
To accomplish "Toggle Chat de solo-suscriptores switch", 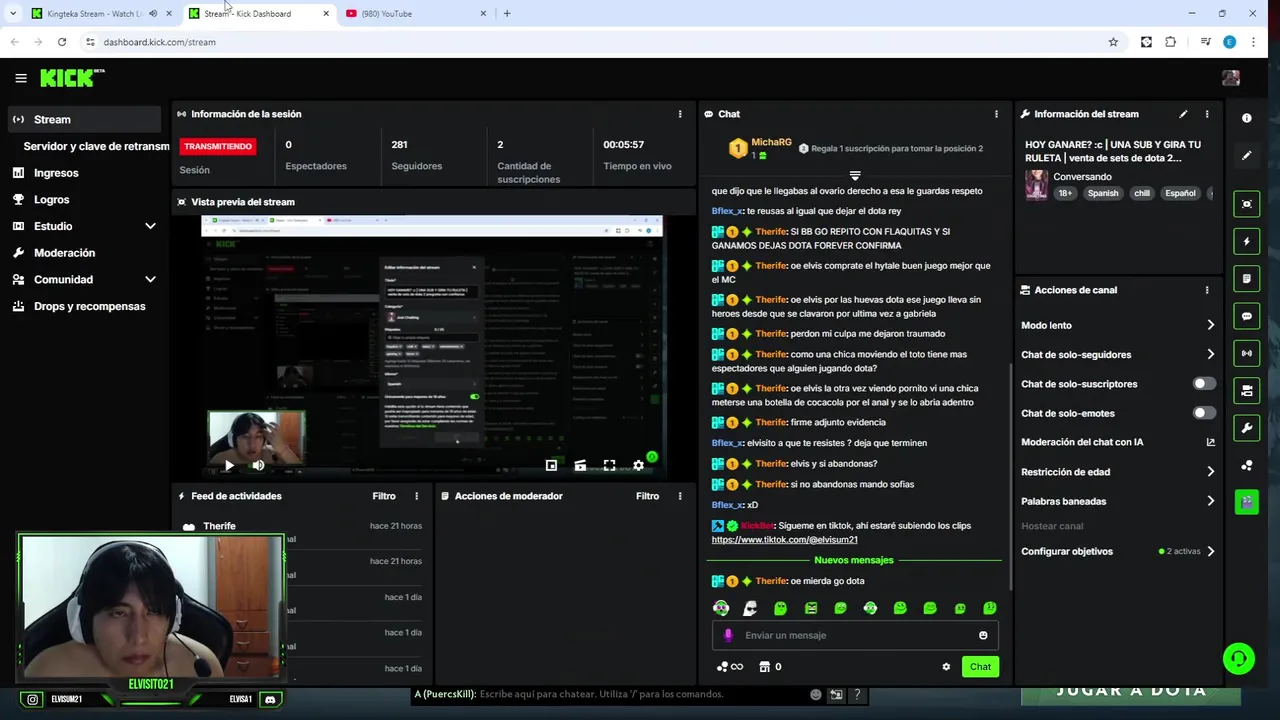I will (x=1204, y=384).
